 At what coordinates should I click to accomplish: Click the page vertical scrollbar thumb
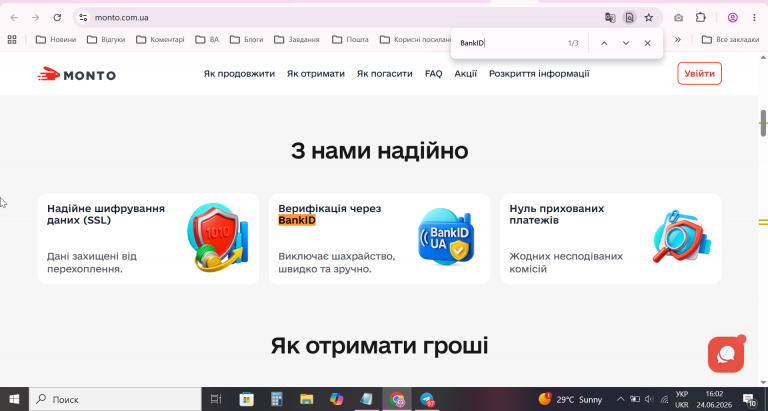(x=763, y=124)
